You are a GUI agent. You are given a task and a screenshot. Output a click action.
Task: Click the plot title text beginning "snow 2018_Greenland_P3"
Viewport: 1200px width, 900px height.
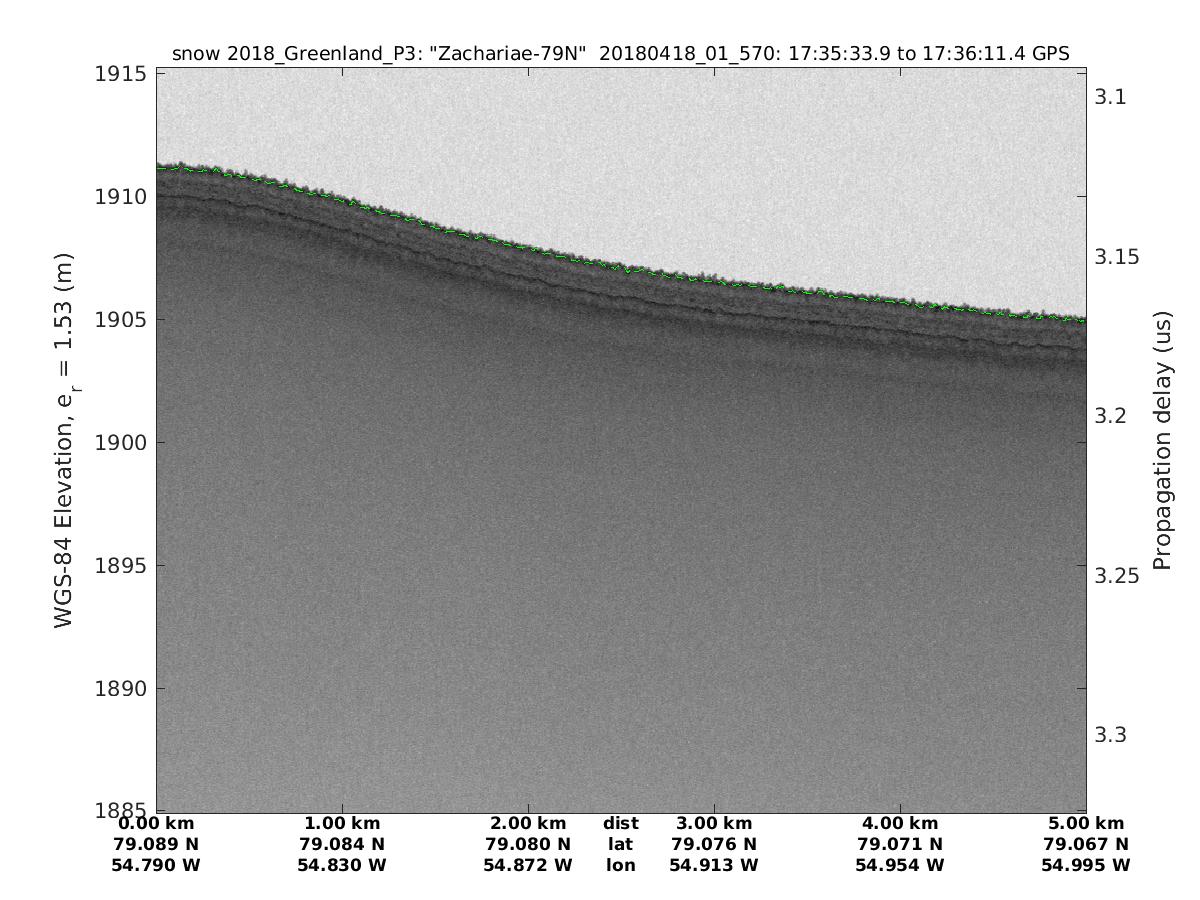(x=621, y=54)
